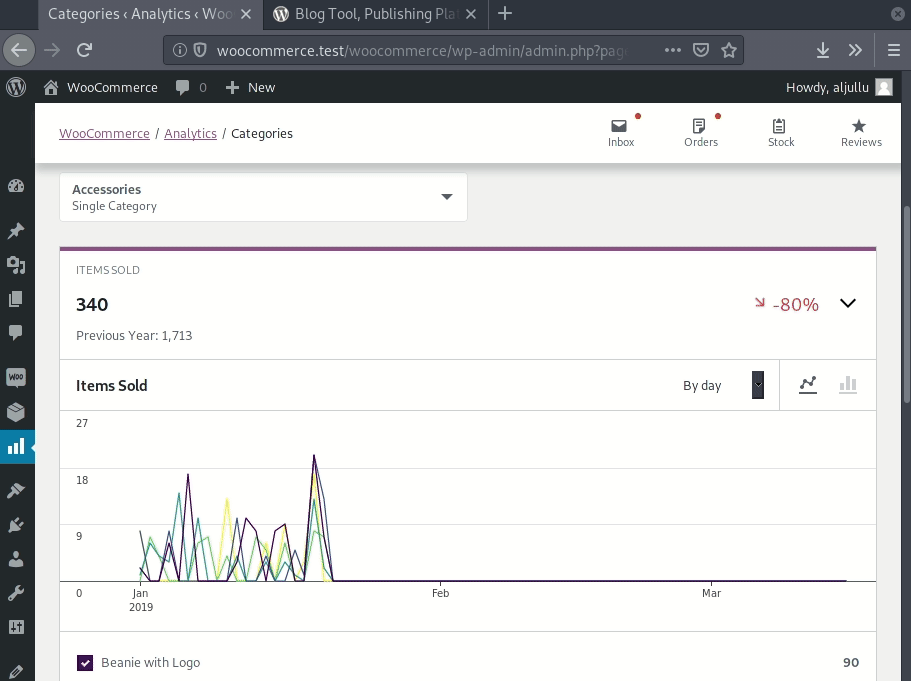Viewport: 911px width, 681px height.
Task: Open the Inbox activity panel
Action: [x=621, y=133]
